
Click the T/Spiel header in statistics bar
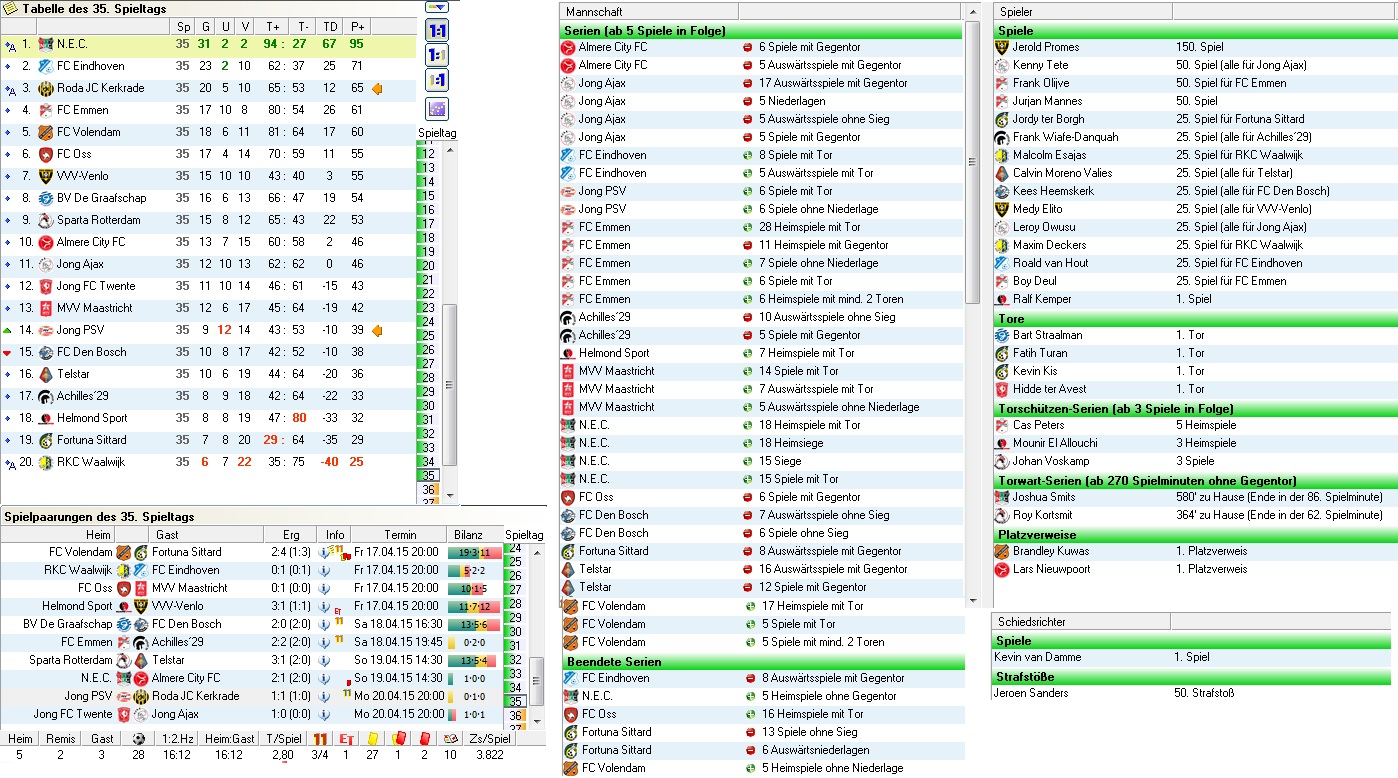pyautogui.click(x=283, y=739)
